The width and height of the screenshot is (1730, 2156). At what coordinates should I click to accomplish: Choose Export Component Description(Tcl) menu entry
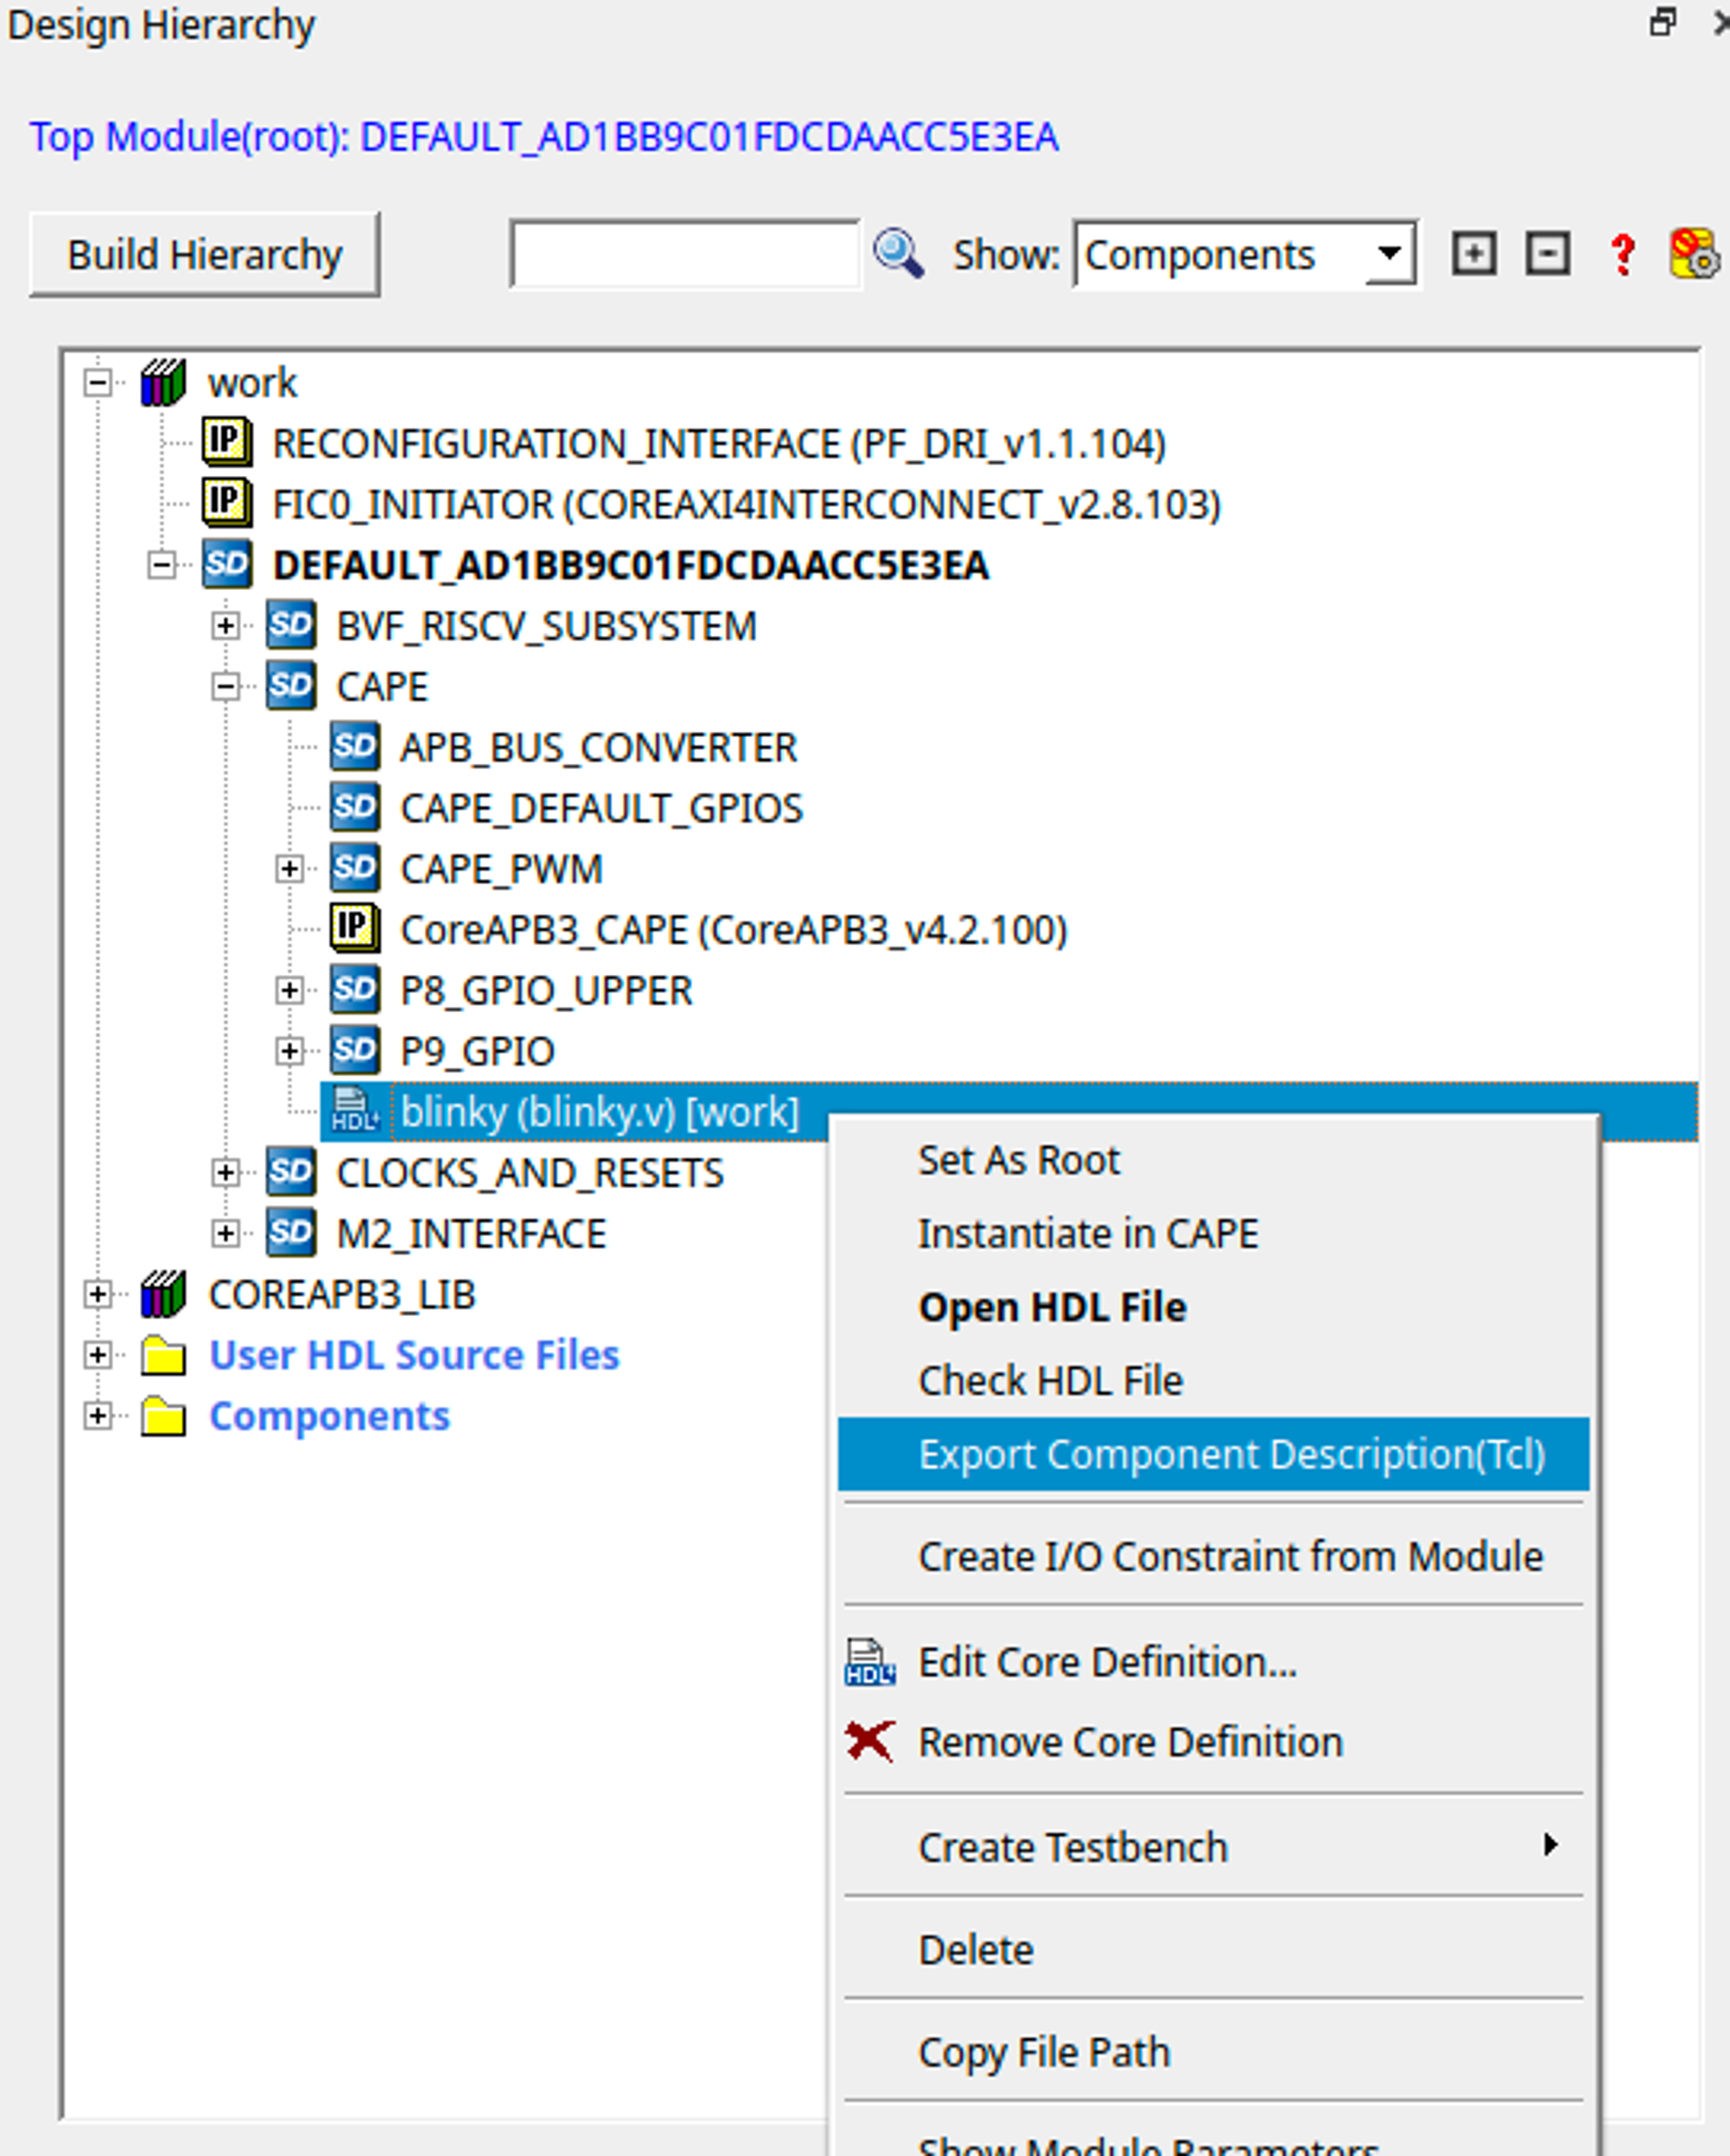[1230, 1454]
